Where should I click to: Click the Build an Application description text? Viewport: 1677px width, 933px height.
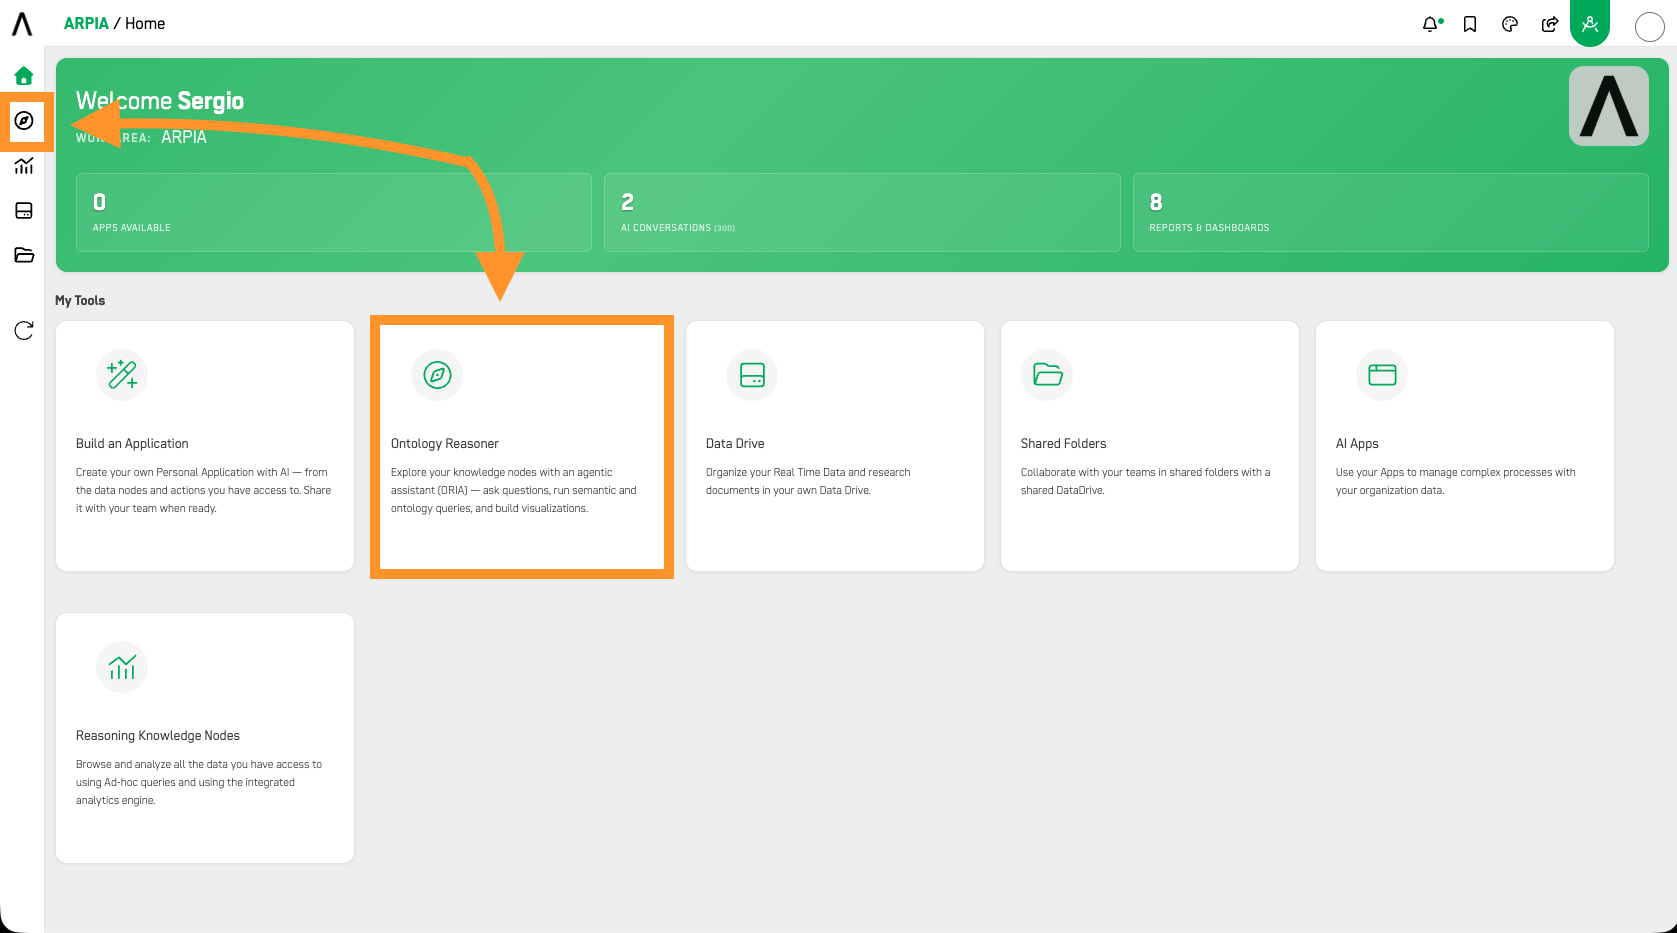point(203,490)
